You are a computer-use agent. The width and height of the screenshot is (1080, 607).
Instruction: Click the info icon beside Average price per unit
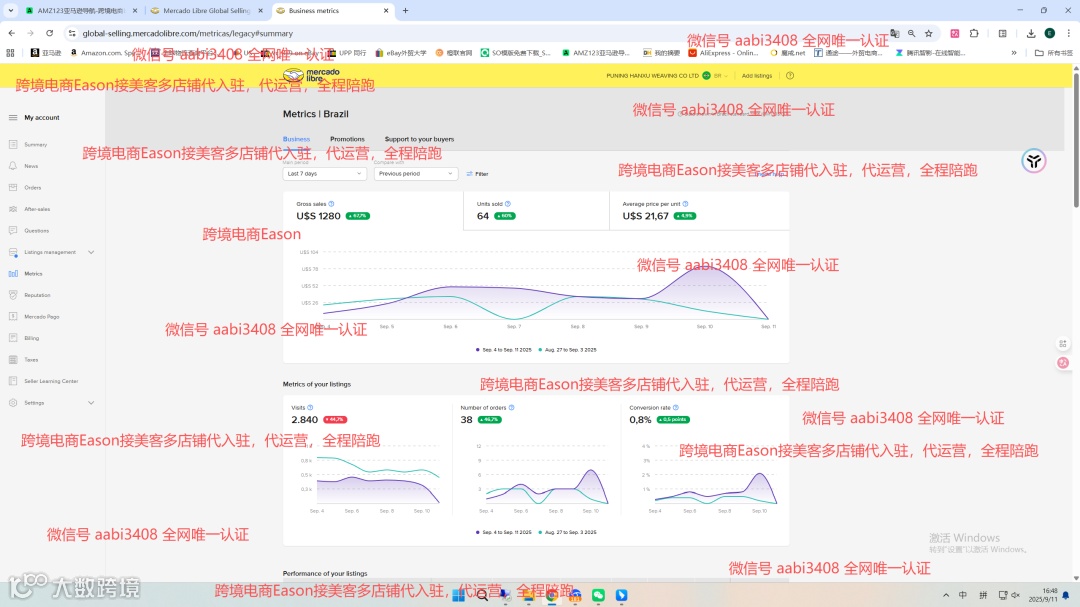point(685,204)
